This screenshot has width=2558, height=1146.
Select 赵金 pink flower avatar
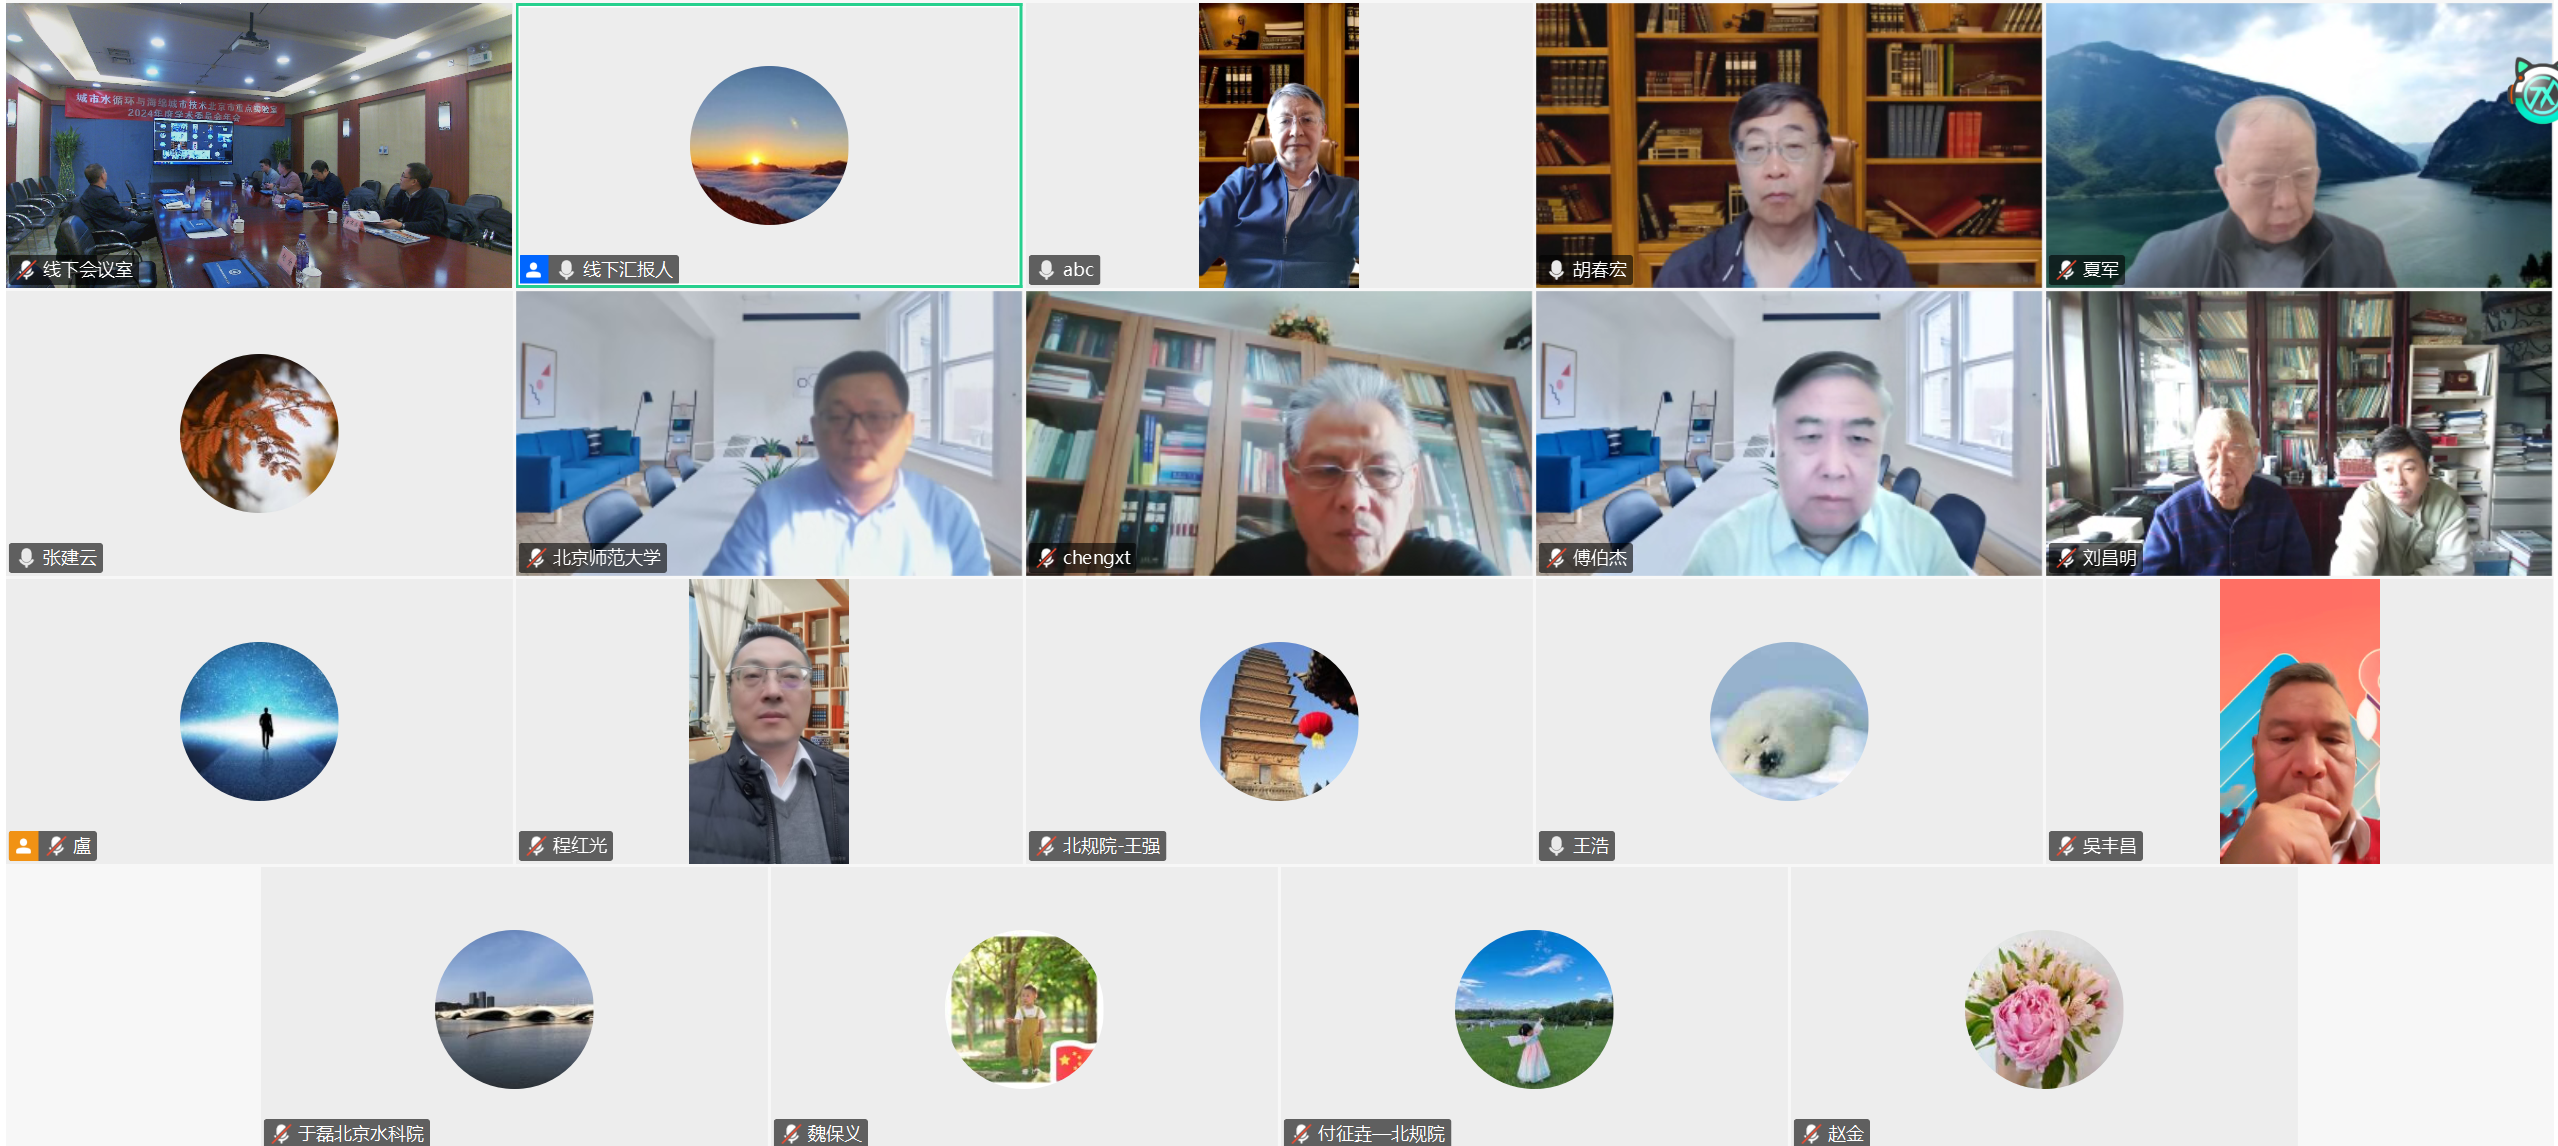[2043, 1008]
